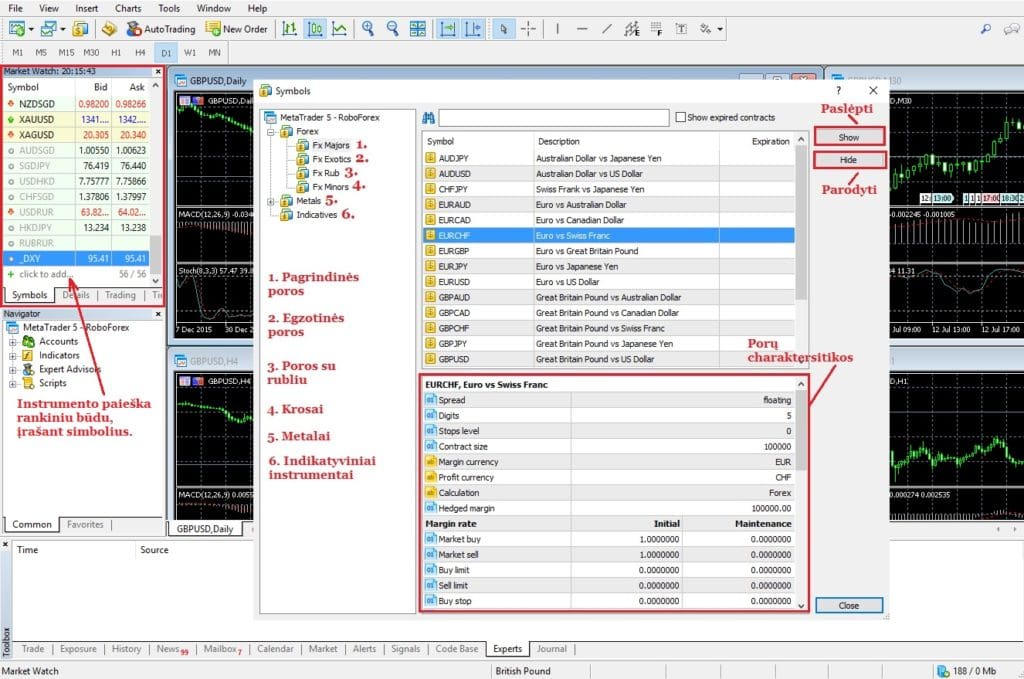Screen dimensions: 1024x679
Task: Switch to the Journal toolbox tab
Action: [552, 649]
